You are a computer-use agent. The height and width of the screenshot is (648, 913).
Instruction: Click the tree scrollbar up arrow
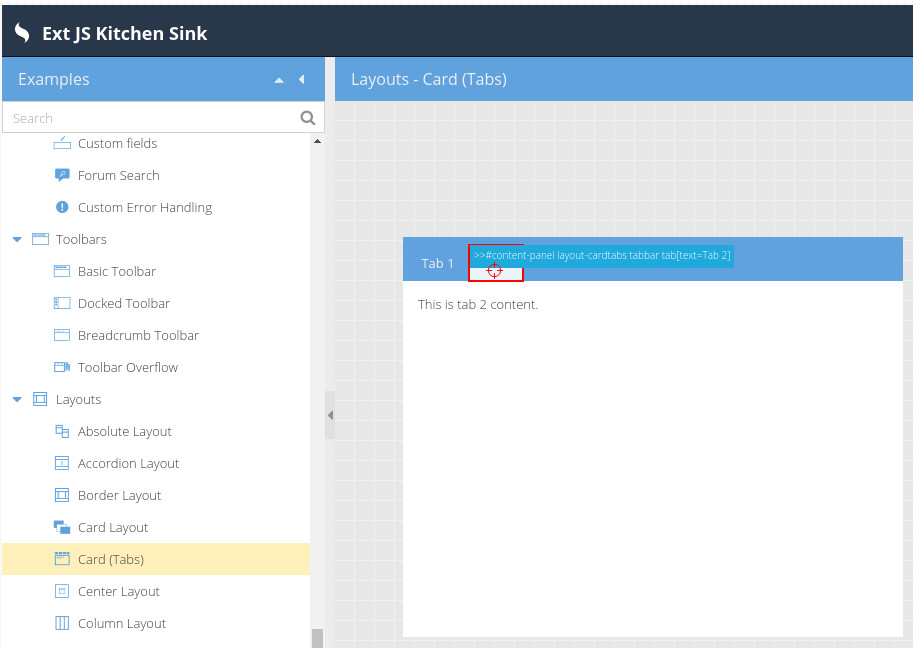click(318, 142)
